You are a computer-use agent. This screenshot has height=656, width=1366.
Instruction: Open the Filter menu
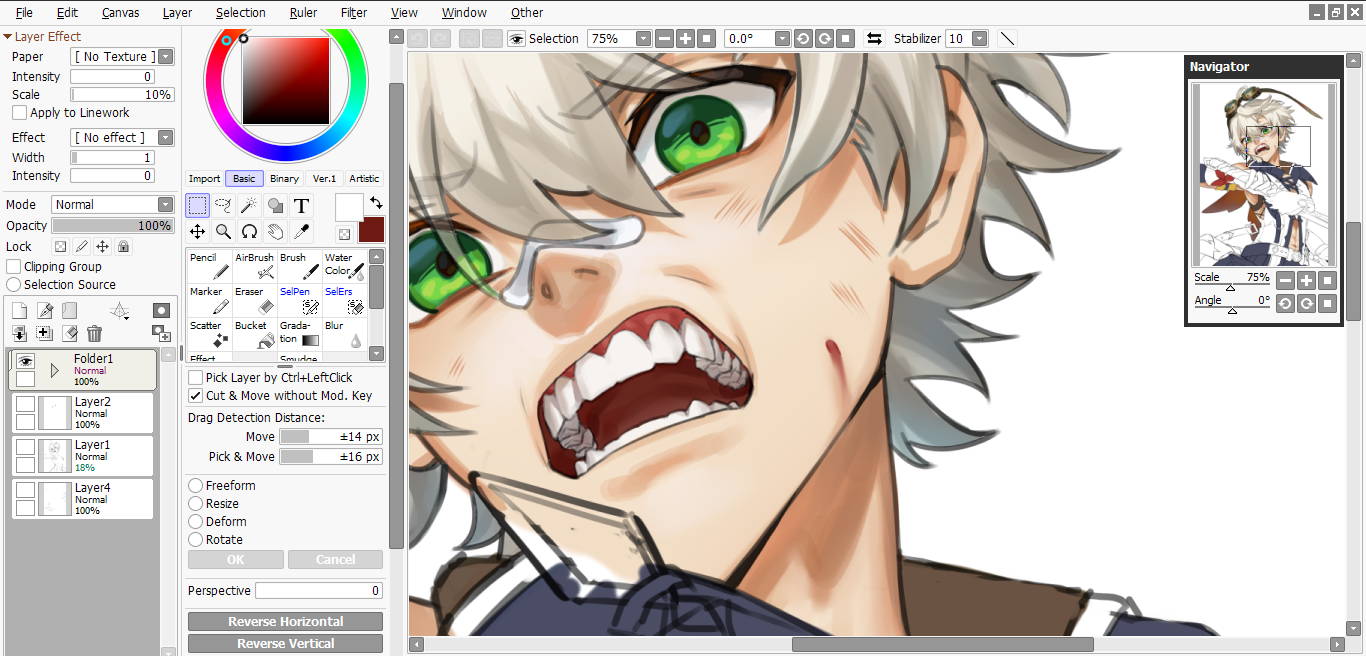pos(354,12)
